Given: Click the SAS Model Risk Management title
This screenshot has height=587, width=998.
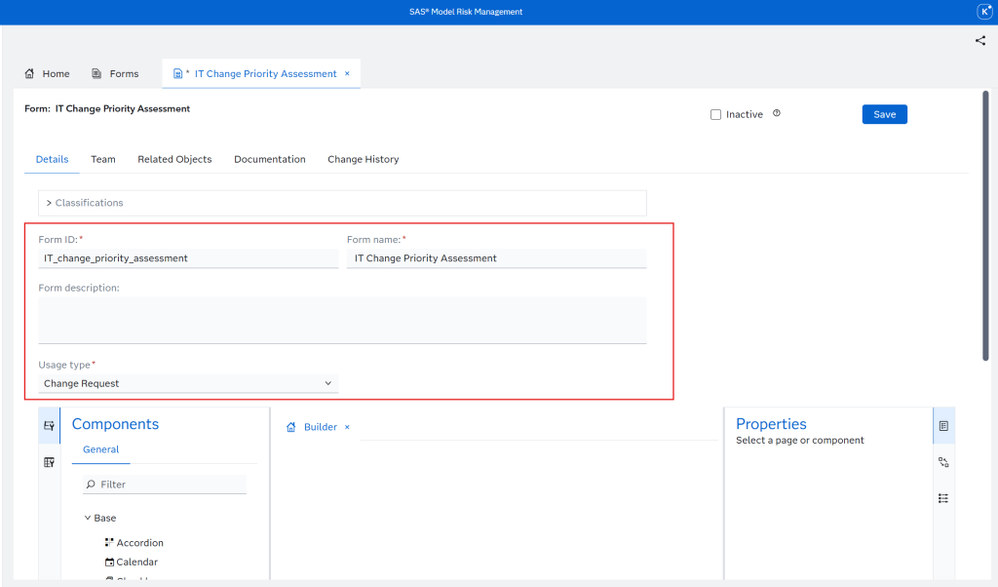Looking at the screenshot, I should [466, 11].
